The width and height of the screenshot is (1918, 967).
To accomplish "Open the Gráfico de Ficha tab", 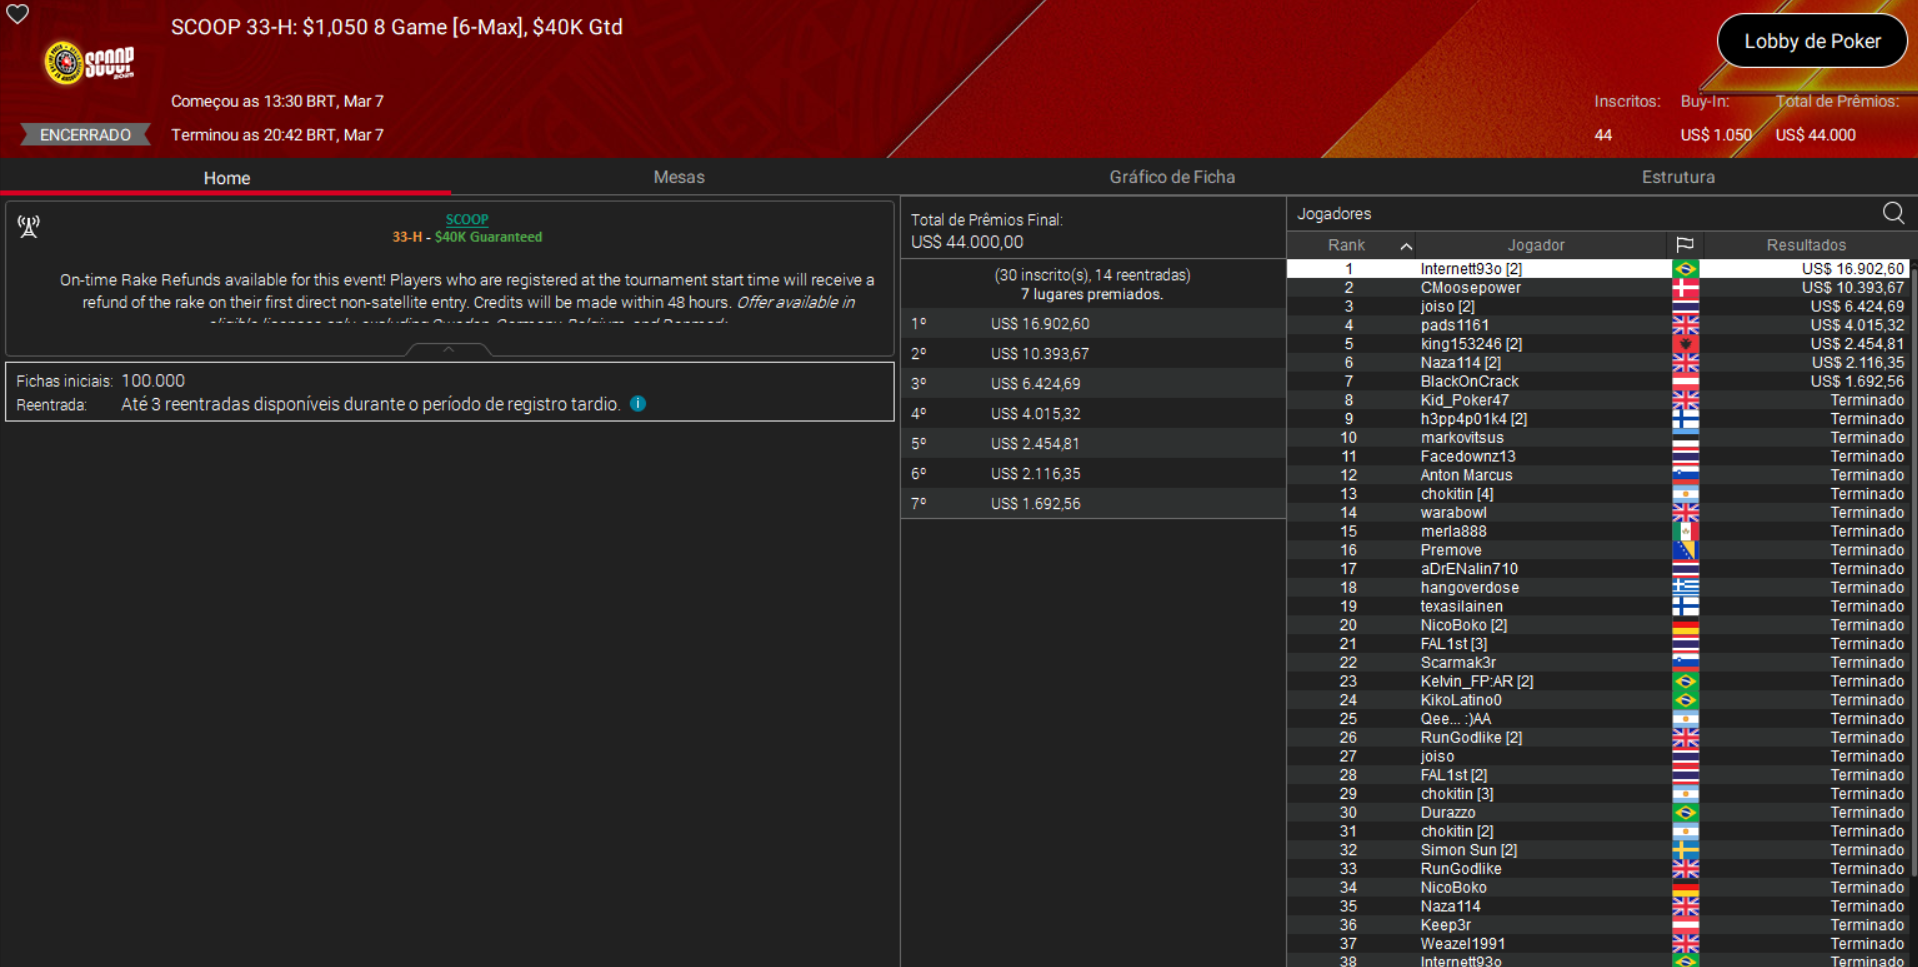I will (1172, 177).
